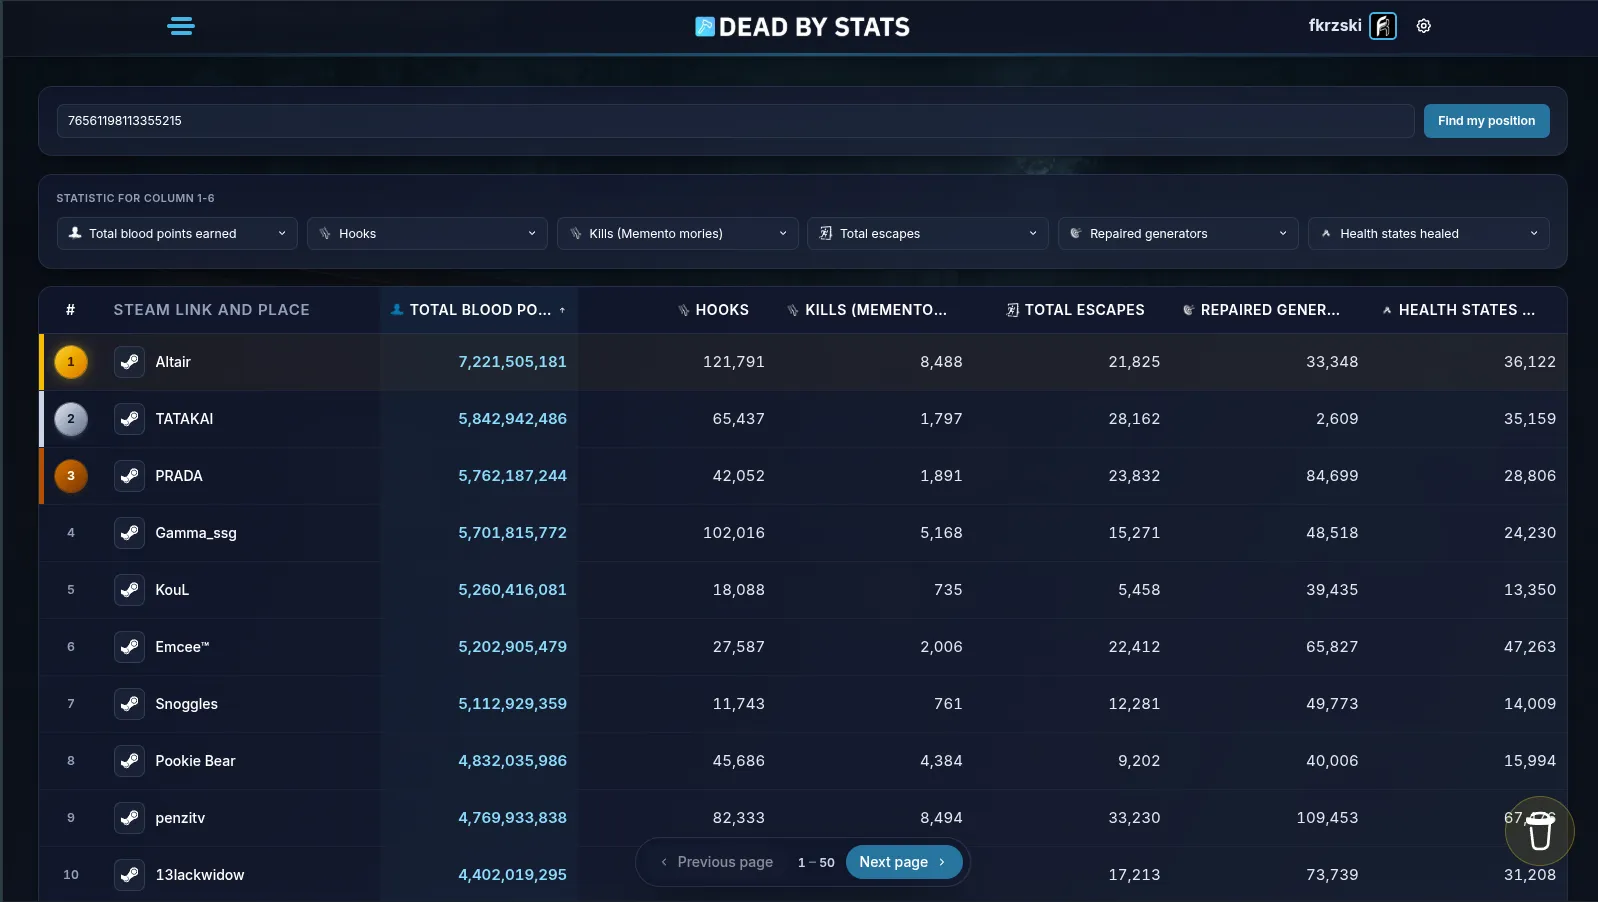This screenshot has width=1598, height=902.
Task: Open Pookie Bear's Steam profile icon
Action: click(x=129, y=761)
